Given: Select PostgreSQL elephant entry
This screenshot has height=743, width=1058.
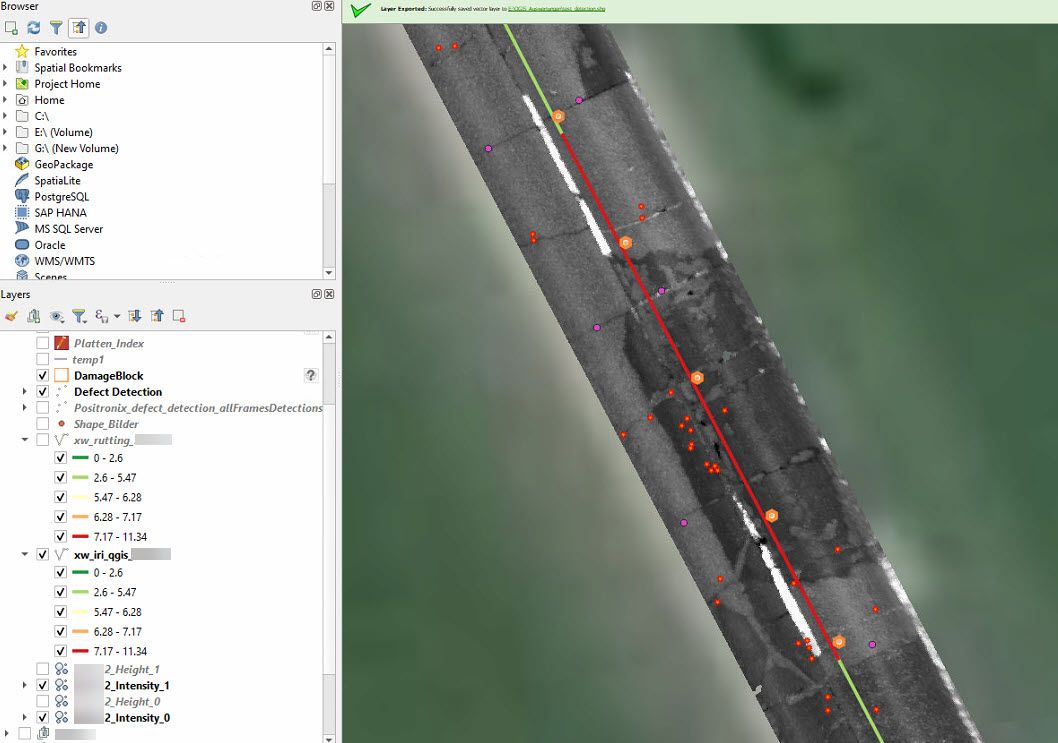Looking at the screenshot, I should pos(61,197).
